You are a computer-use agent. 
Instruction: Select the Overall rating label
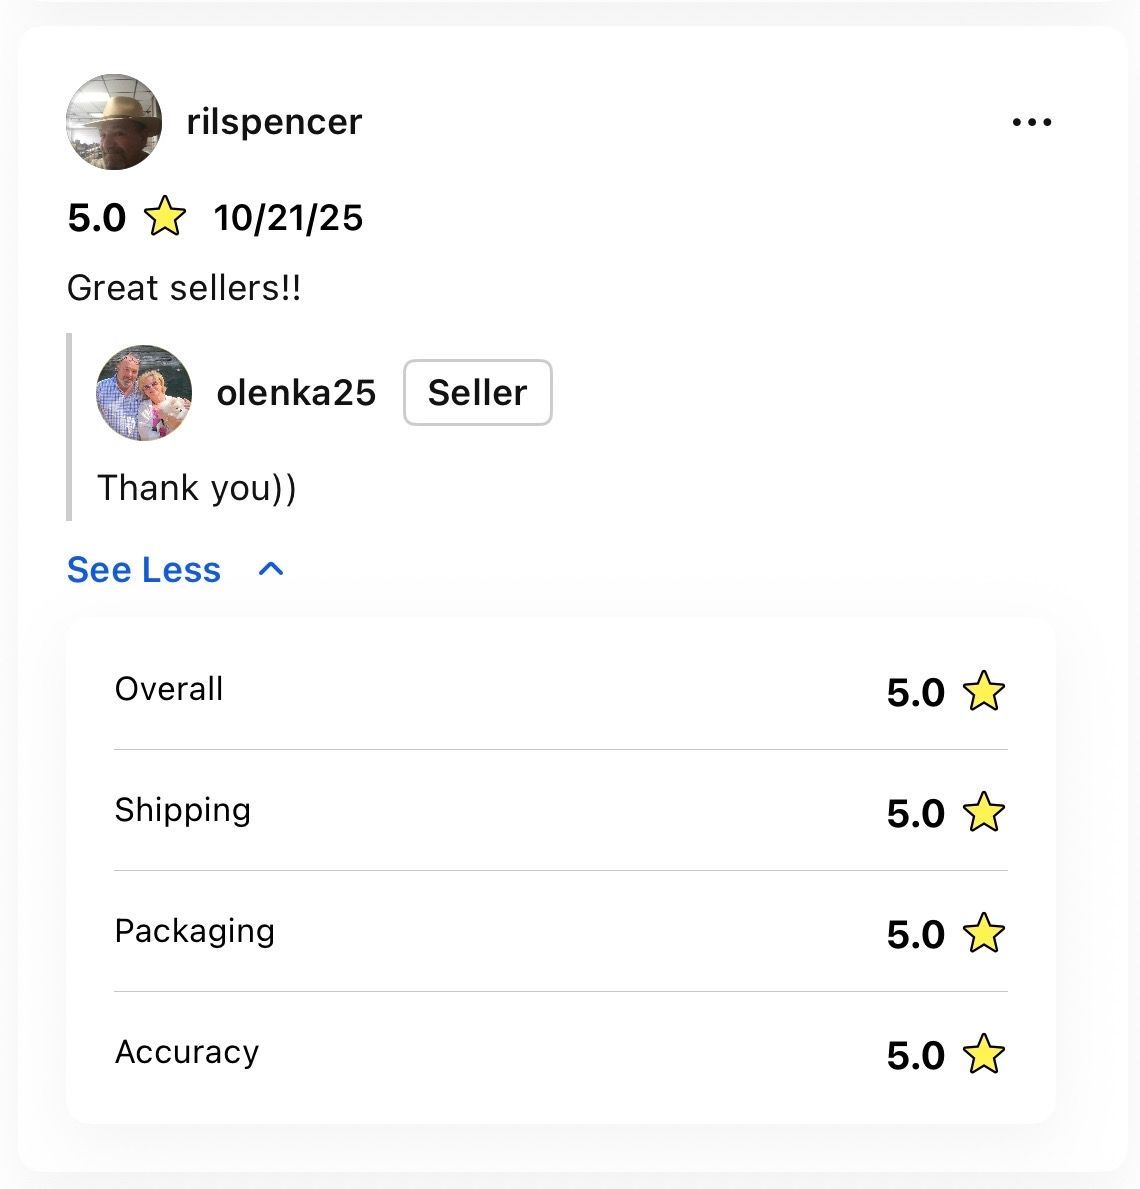(x=169, y=689)
